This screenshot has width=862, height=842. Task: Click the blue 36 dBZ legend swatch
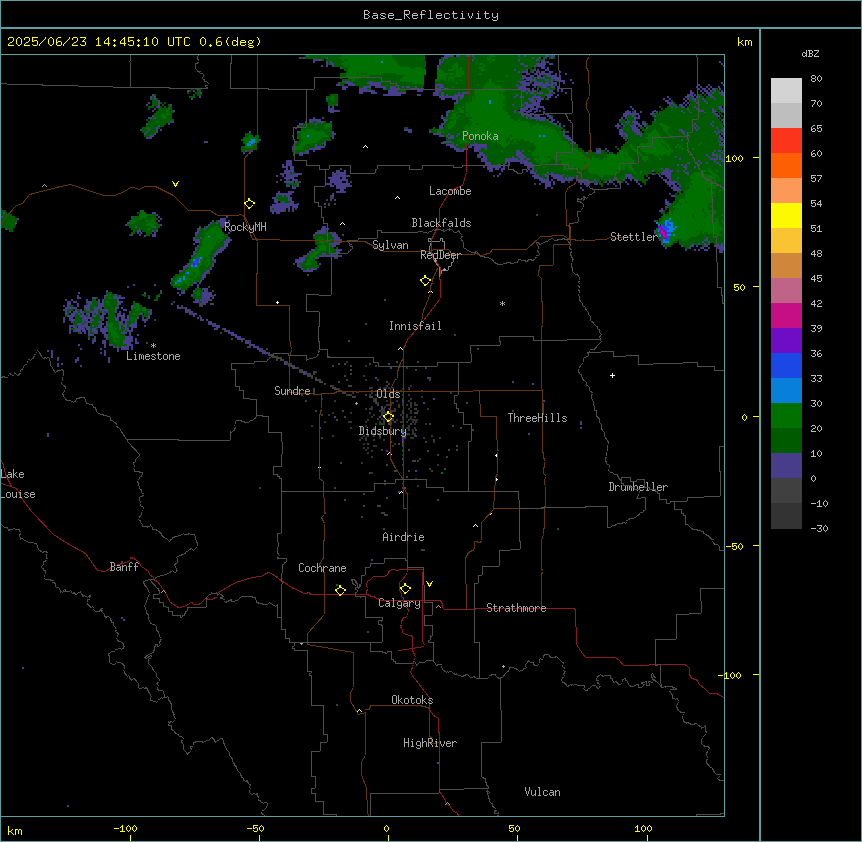(786, 365)
